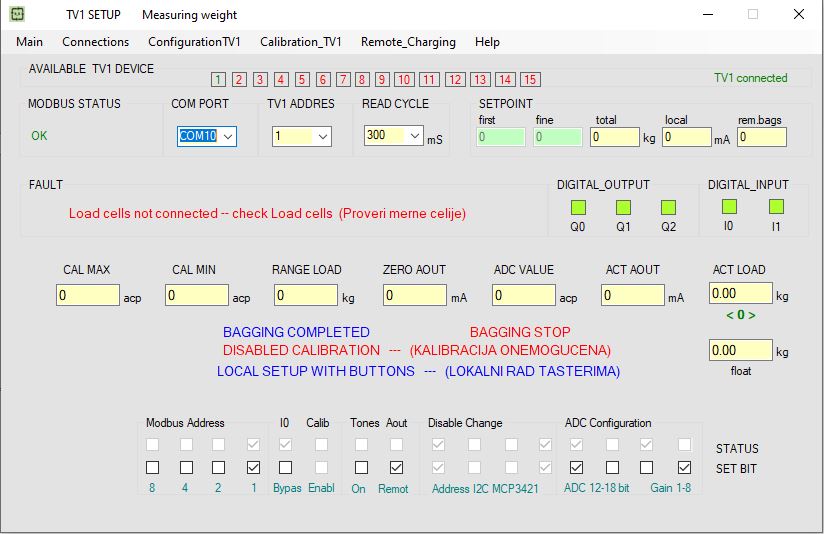Click the float kg value field
This screenshot has width=824, height=534.
point(741,350)
